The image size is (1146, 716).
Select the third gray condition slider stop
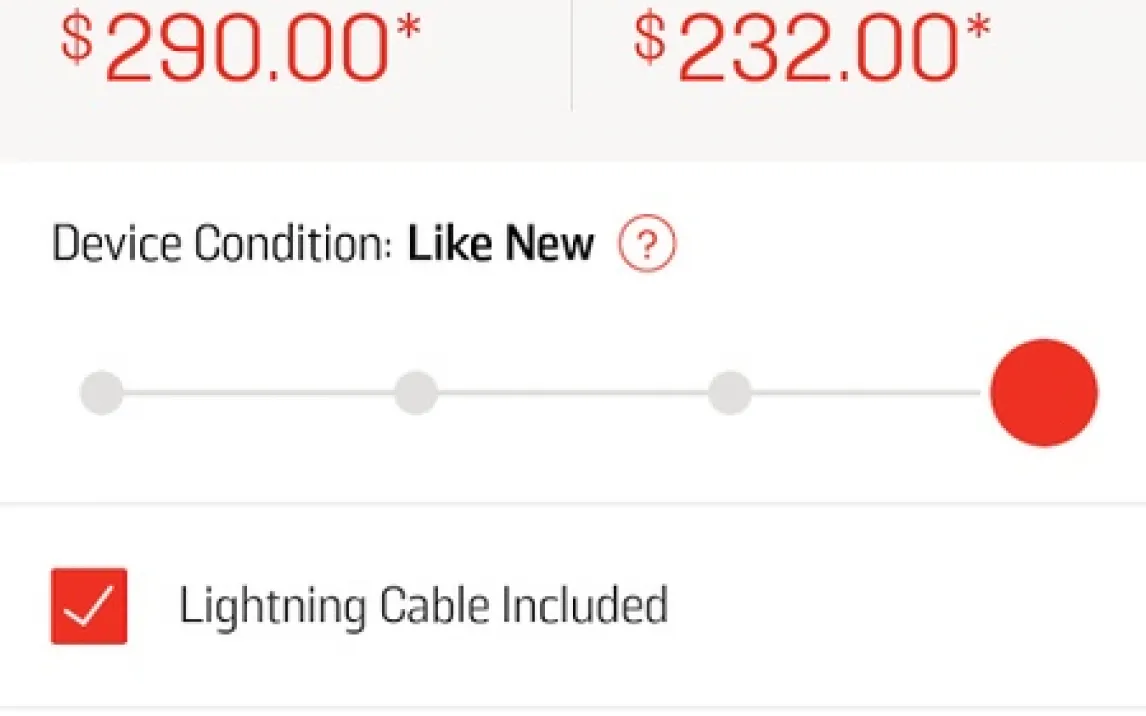pyautogui.click(x=730, y=393)
